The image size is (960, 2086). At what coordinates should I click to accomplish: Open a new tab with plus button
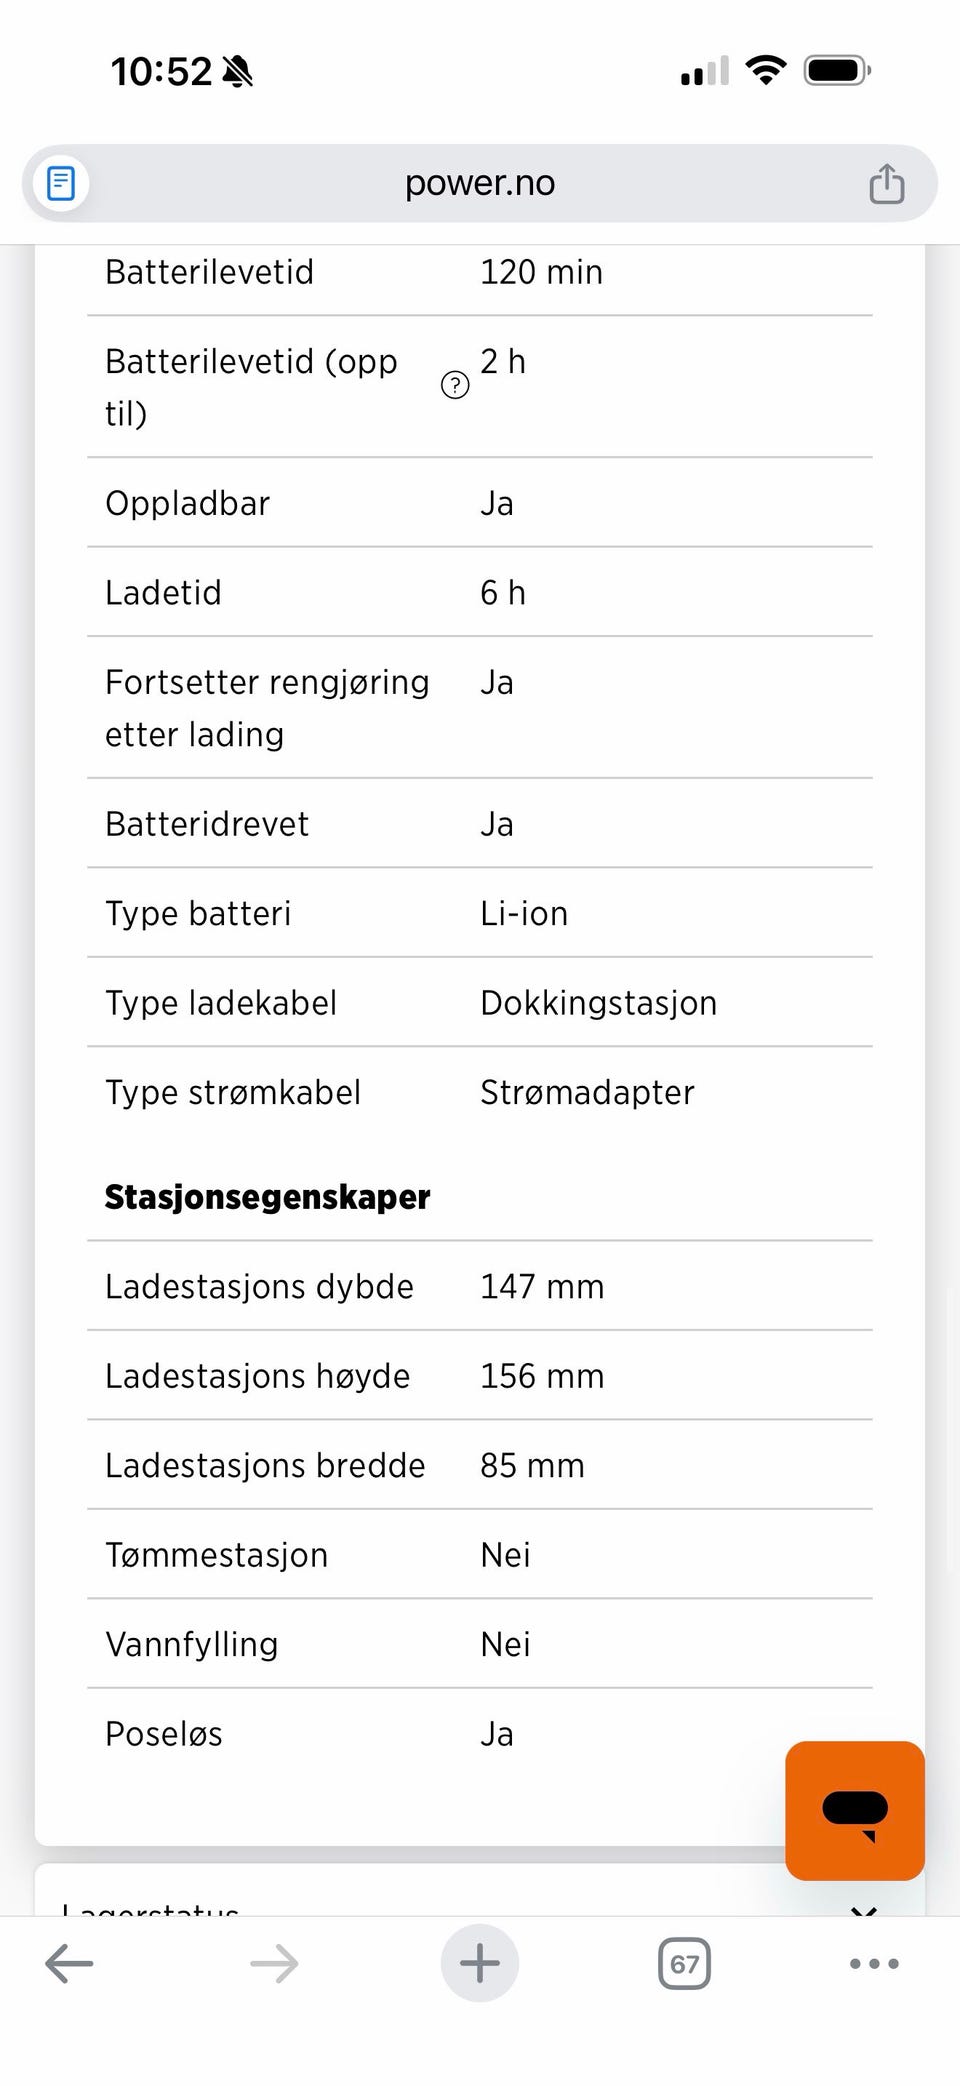(x=480, y=1963)
